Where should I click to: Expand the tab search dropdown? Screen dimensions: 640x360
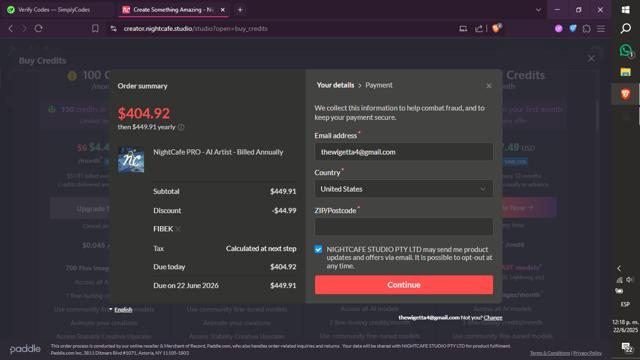pyautogui.click(x=538, y=10)
